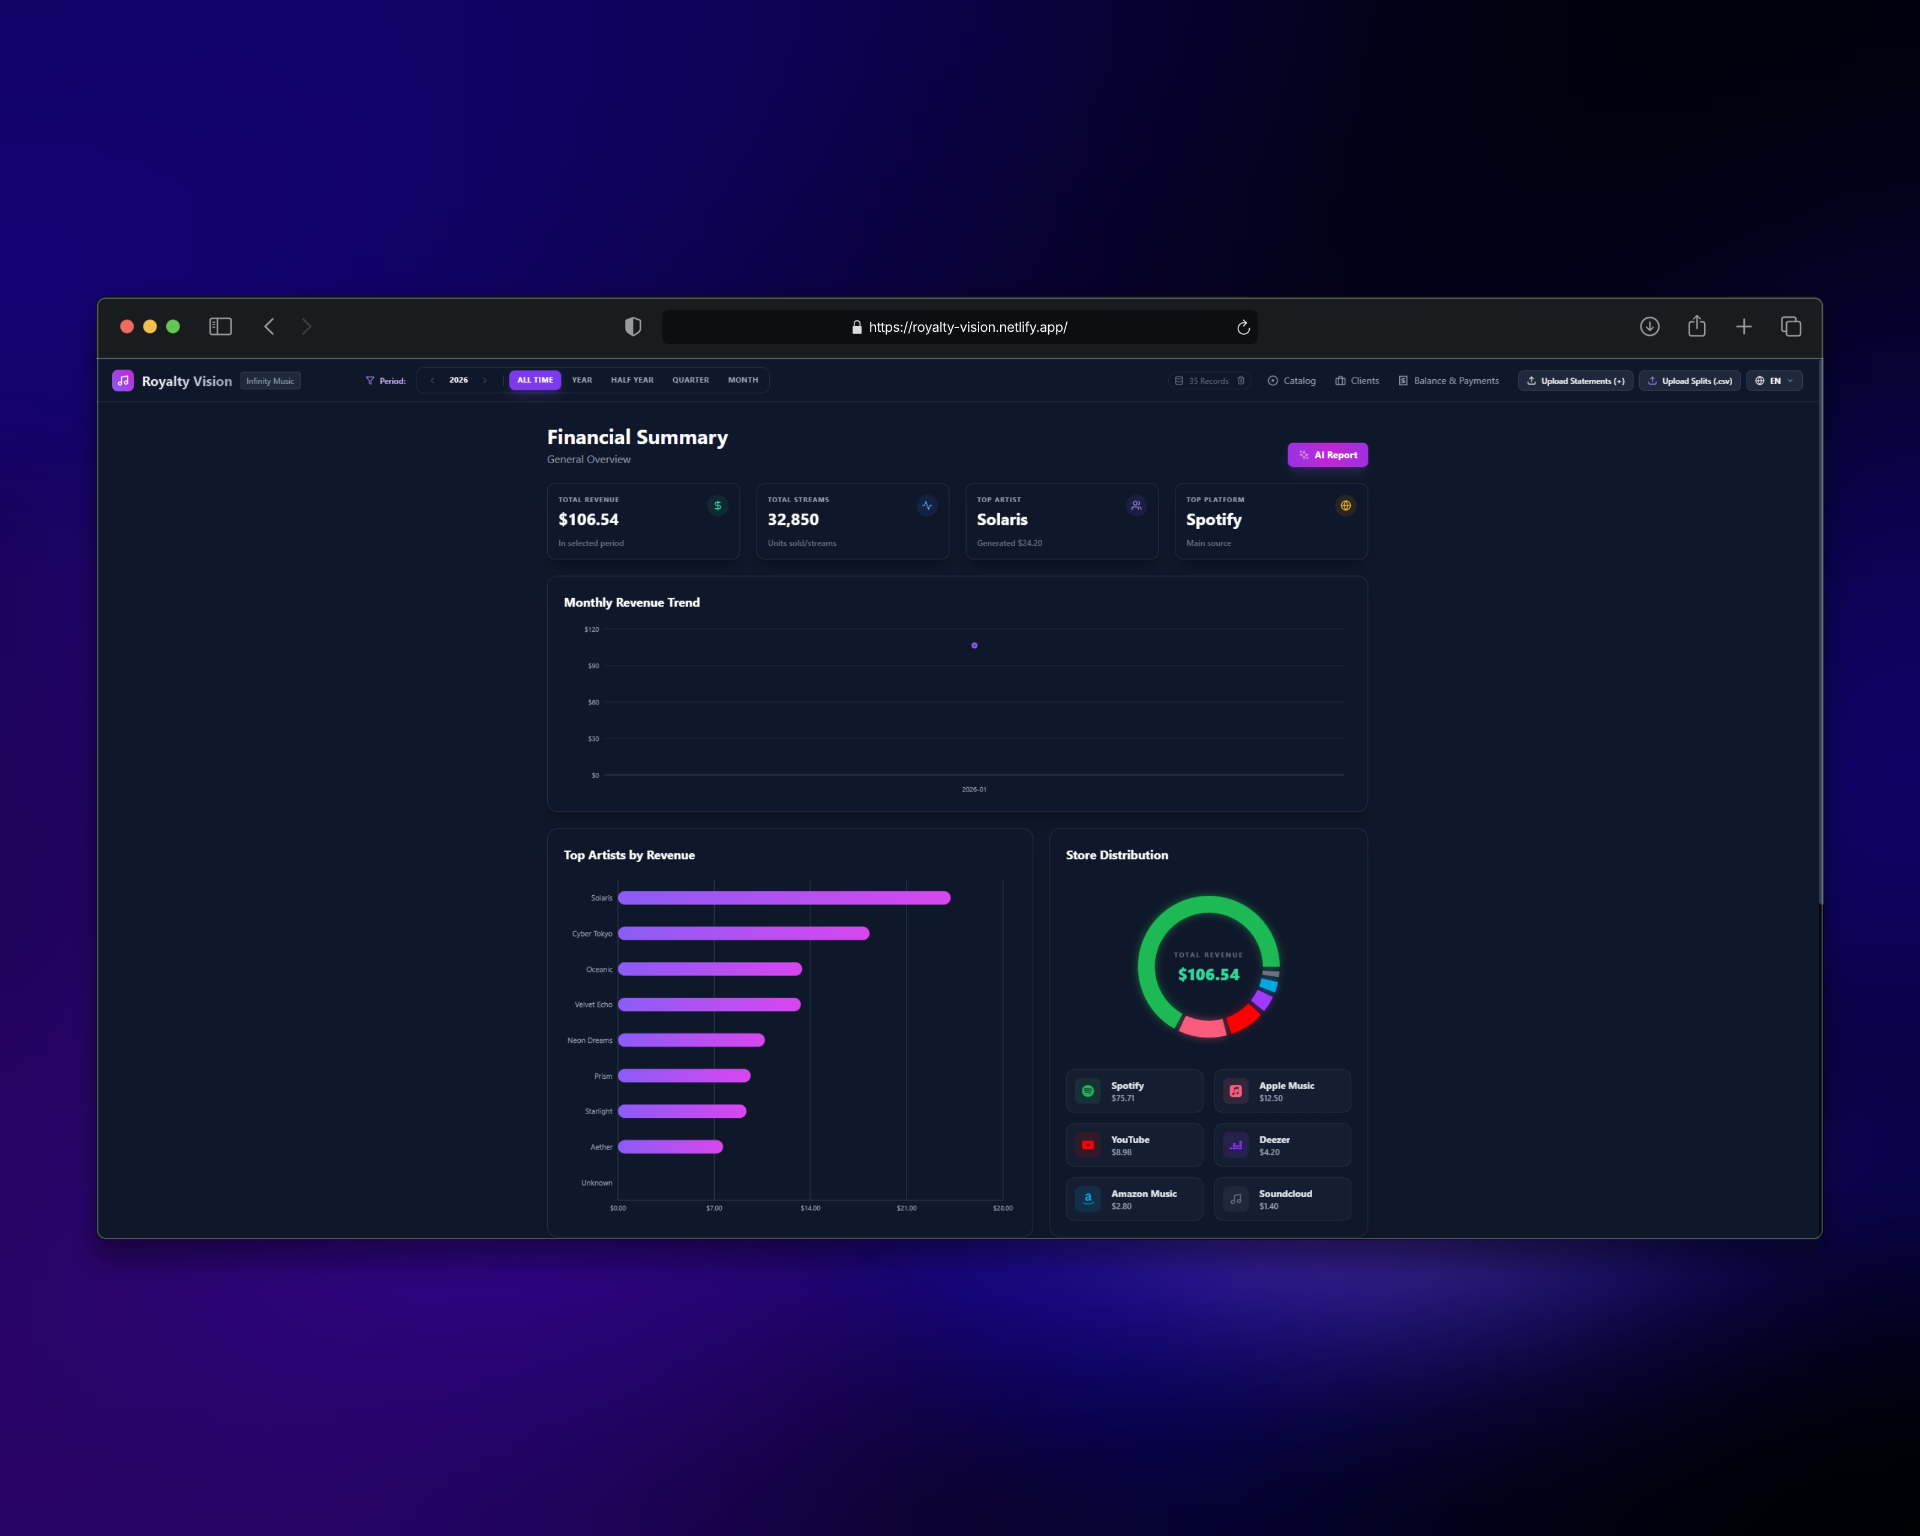Click the period filter funnel icon
The image size is (1920, 1536).
(370, 380)
